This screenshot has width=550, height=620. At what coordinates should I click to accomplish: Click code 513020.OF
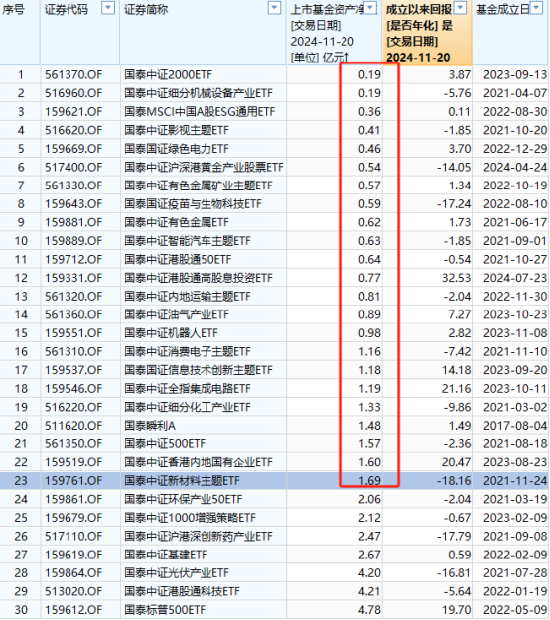pyautogui.click(x=74, y=591)
